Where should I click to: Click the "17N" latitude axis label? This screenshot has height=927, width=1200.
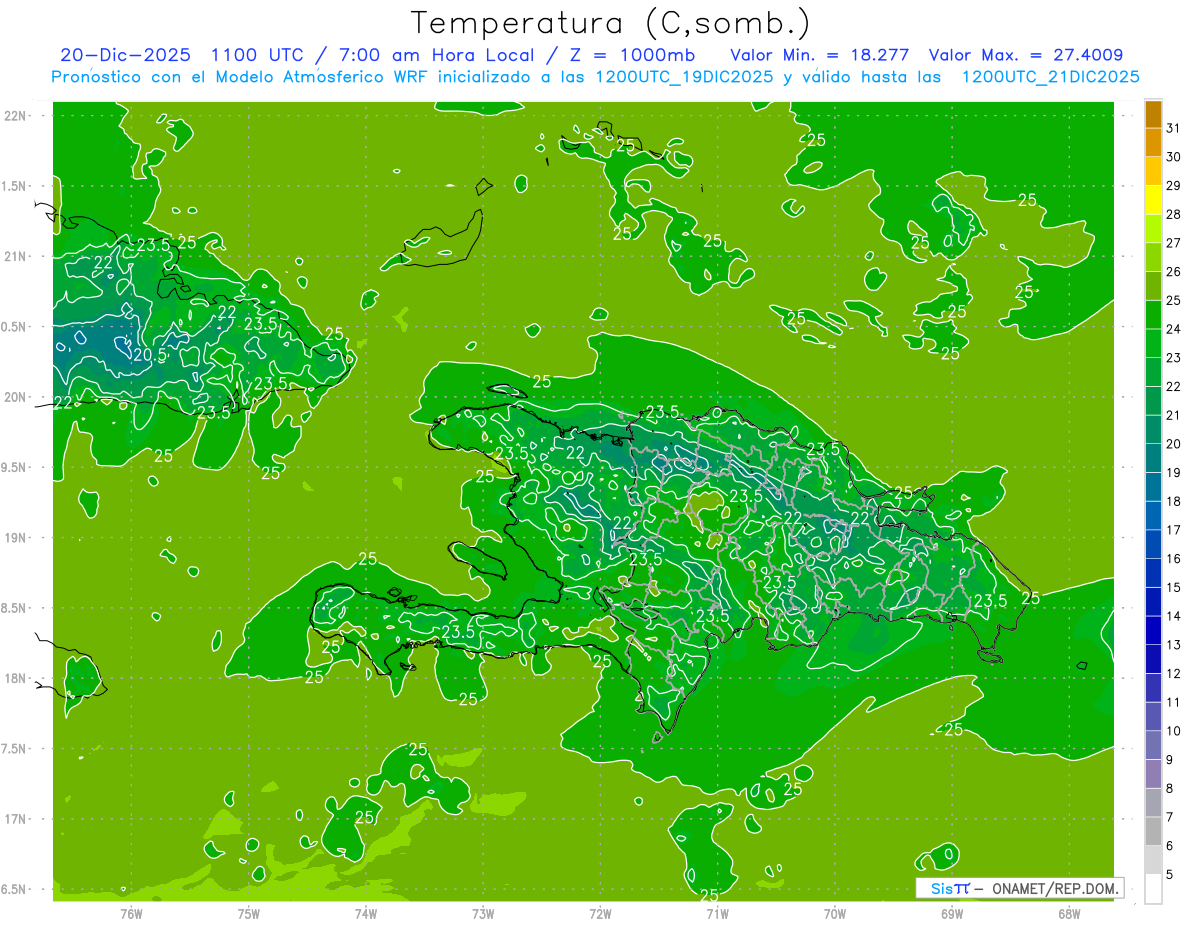15,819
